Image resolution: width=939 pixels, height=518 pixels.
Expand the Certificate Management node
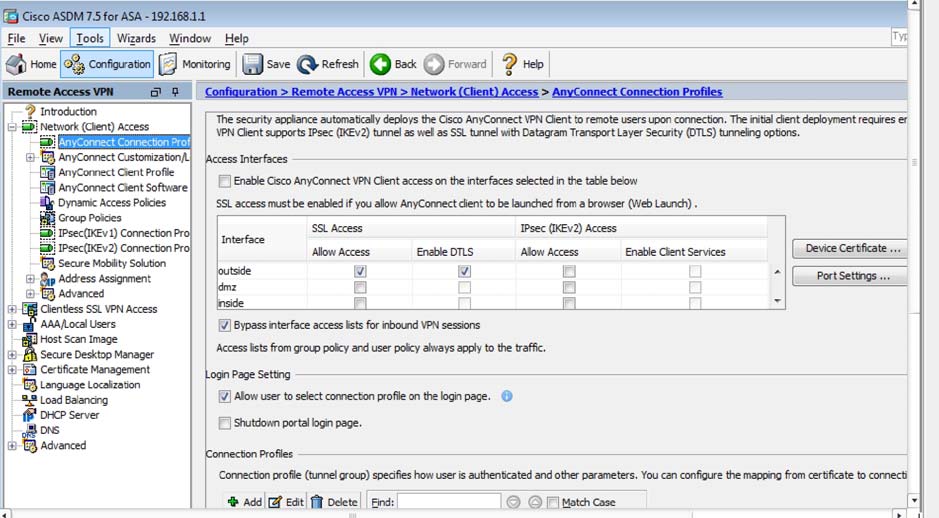click(12, 369)
